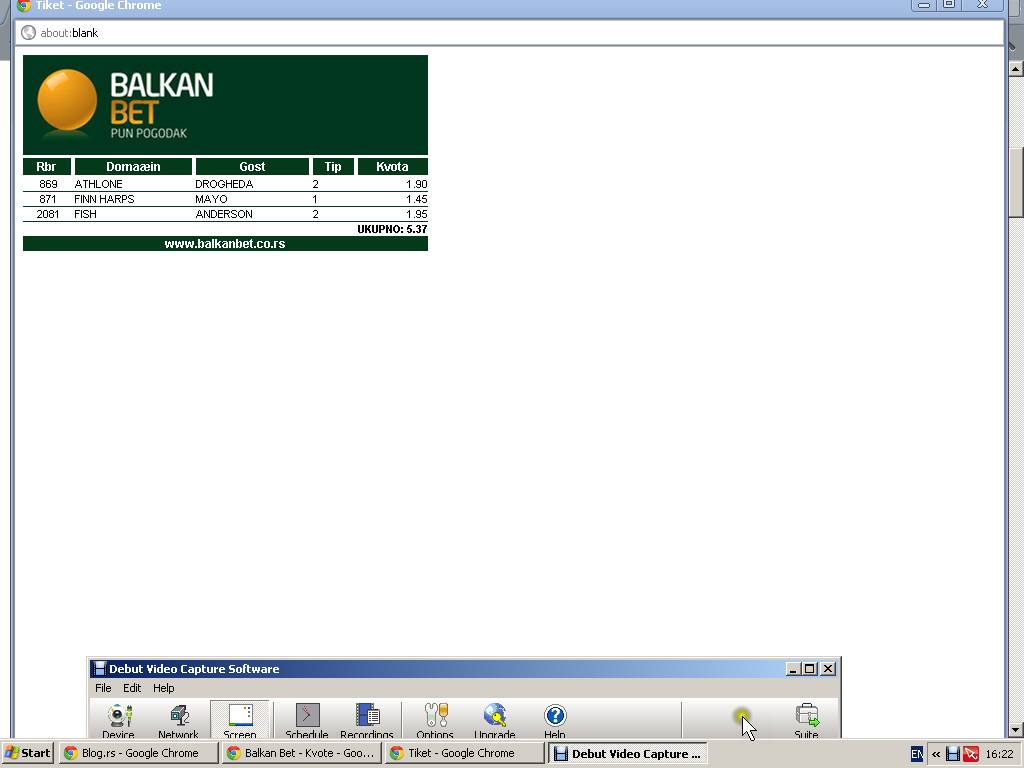Switch to Balkan Bet Kvote taskbar window
This screenshot has width=1024, height=768.
coord(301,753)
